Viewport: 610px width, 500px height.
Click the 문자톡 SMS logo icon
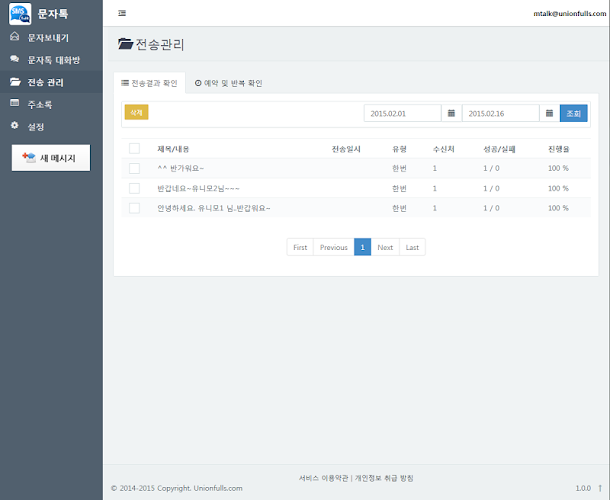19,13
